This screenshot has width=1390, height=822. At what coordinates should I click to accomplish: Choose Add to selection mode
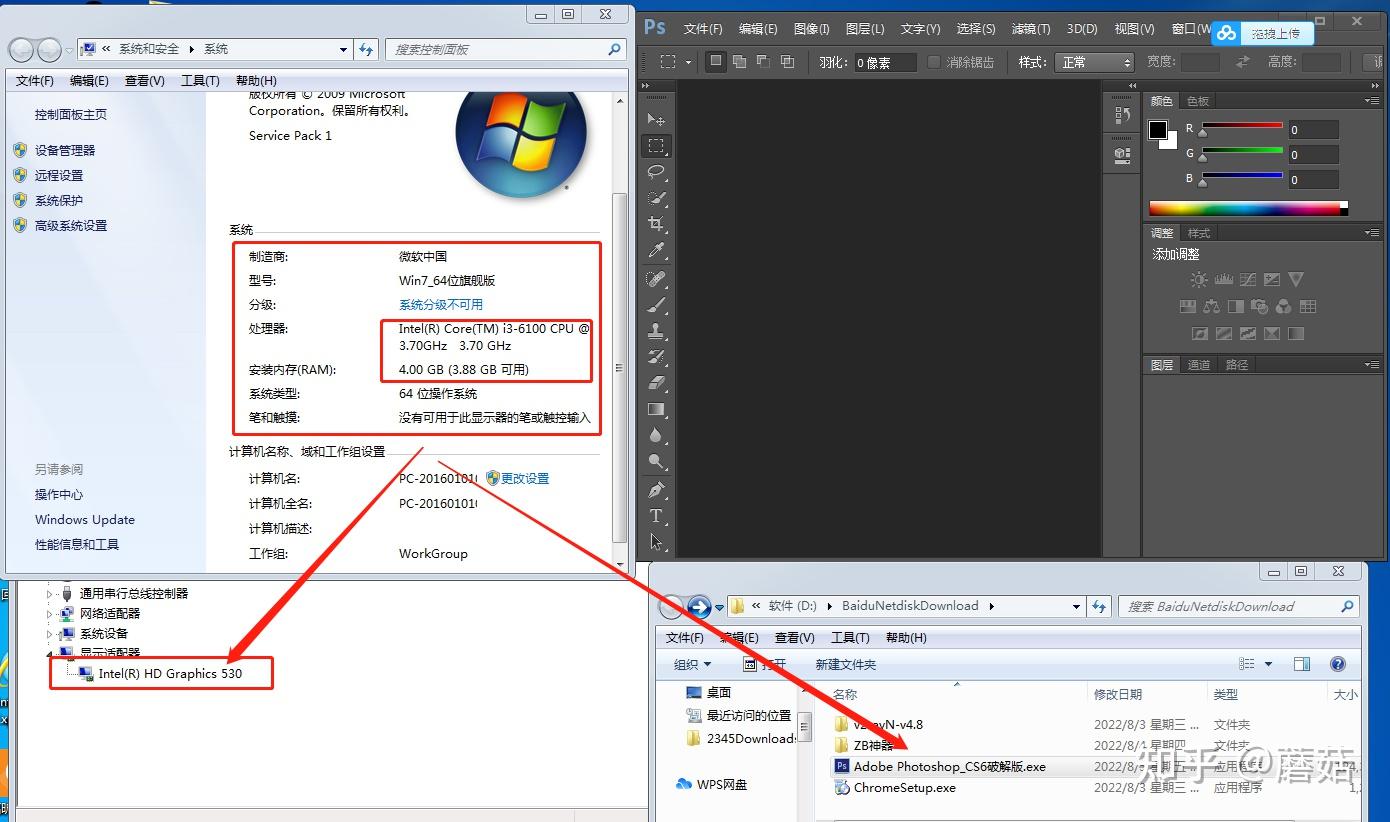coord(739,62)
